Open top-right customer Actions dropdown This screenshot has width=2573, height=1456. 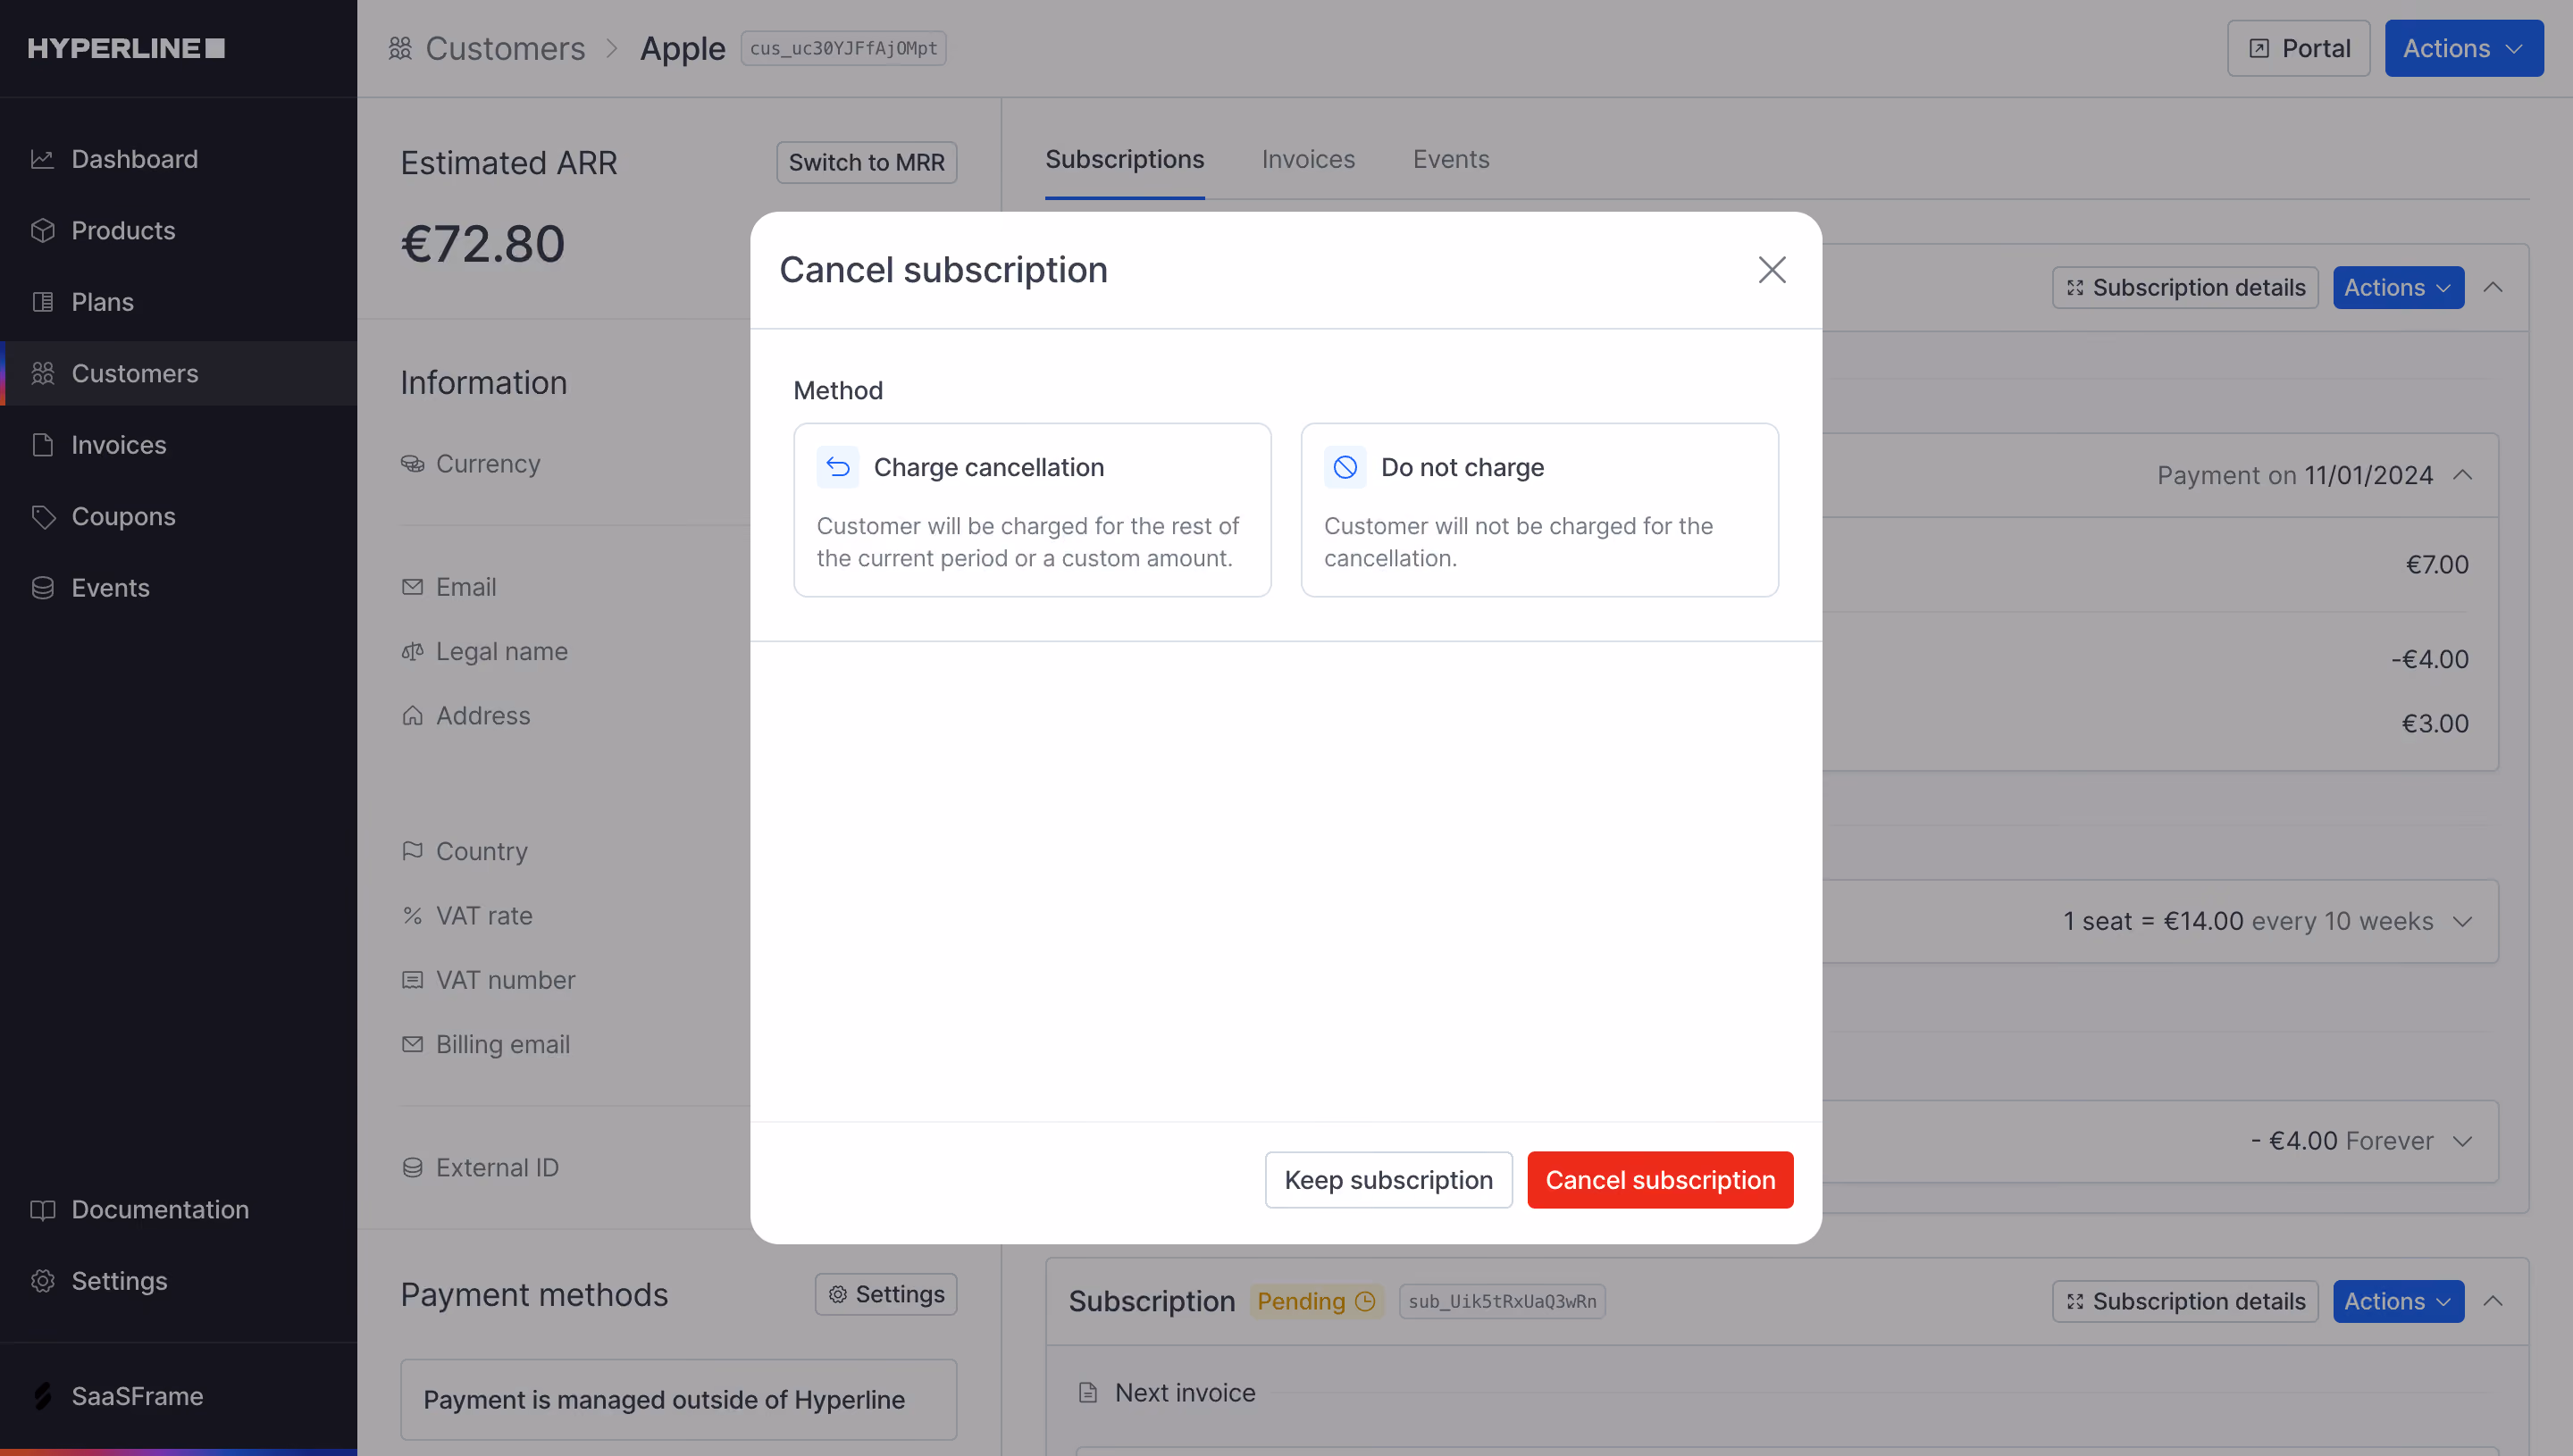click(x=2463, y=48)
